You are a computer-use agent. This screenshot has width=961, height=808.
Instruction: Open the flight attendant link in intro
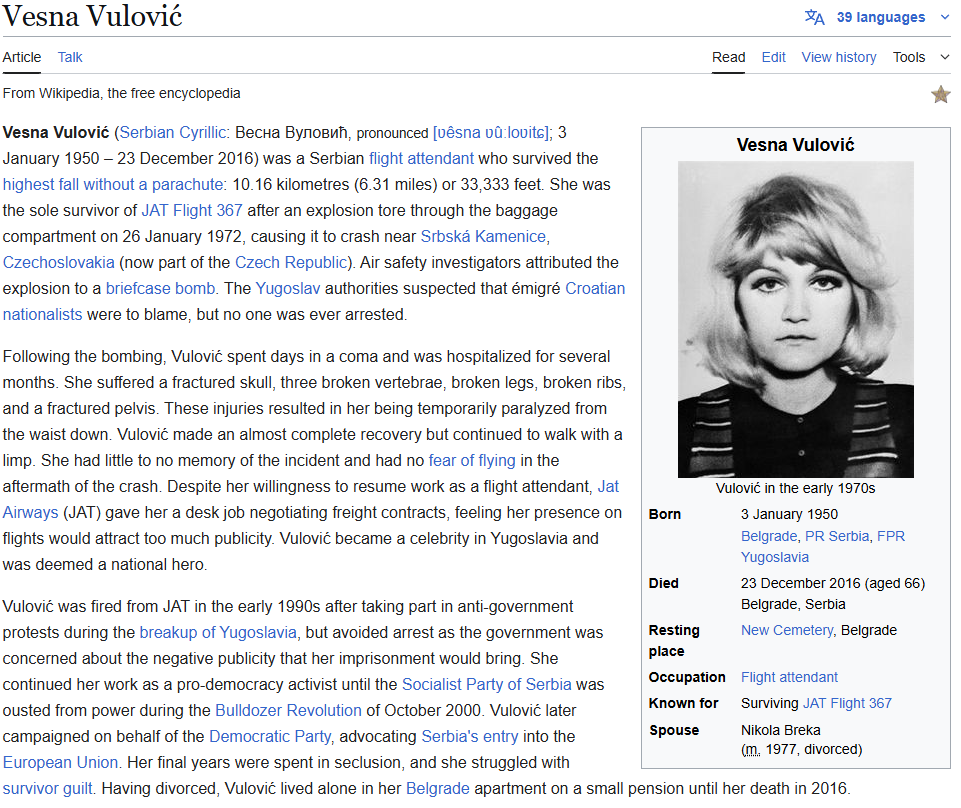coord(421,158)
